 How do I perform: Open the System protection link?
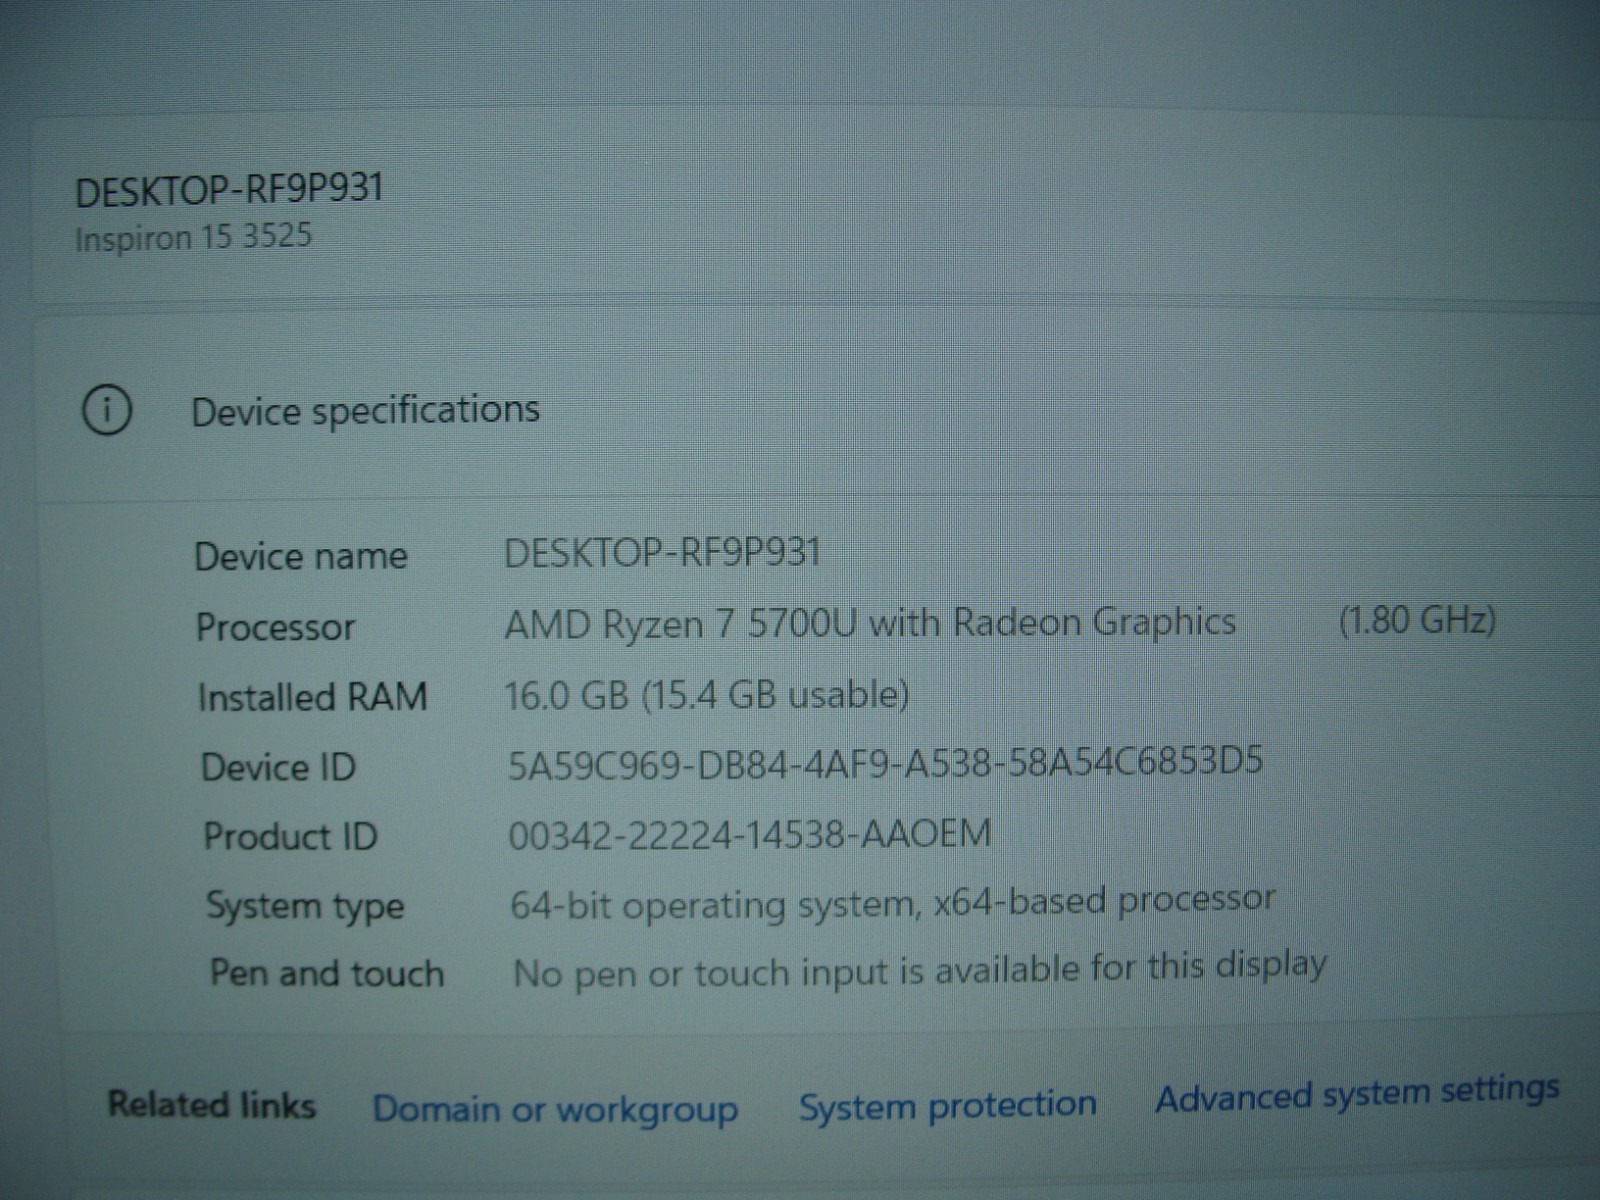(x=948, y=1105)
